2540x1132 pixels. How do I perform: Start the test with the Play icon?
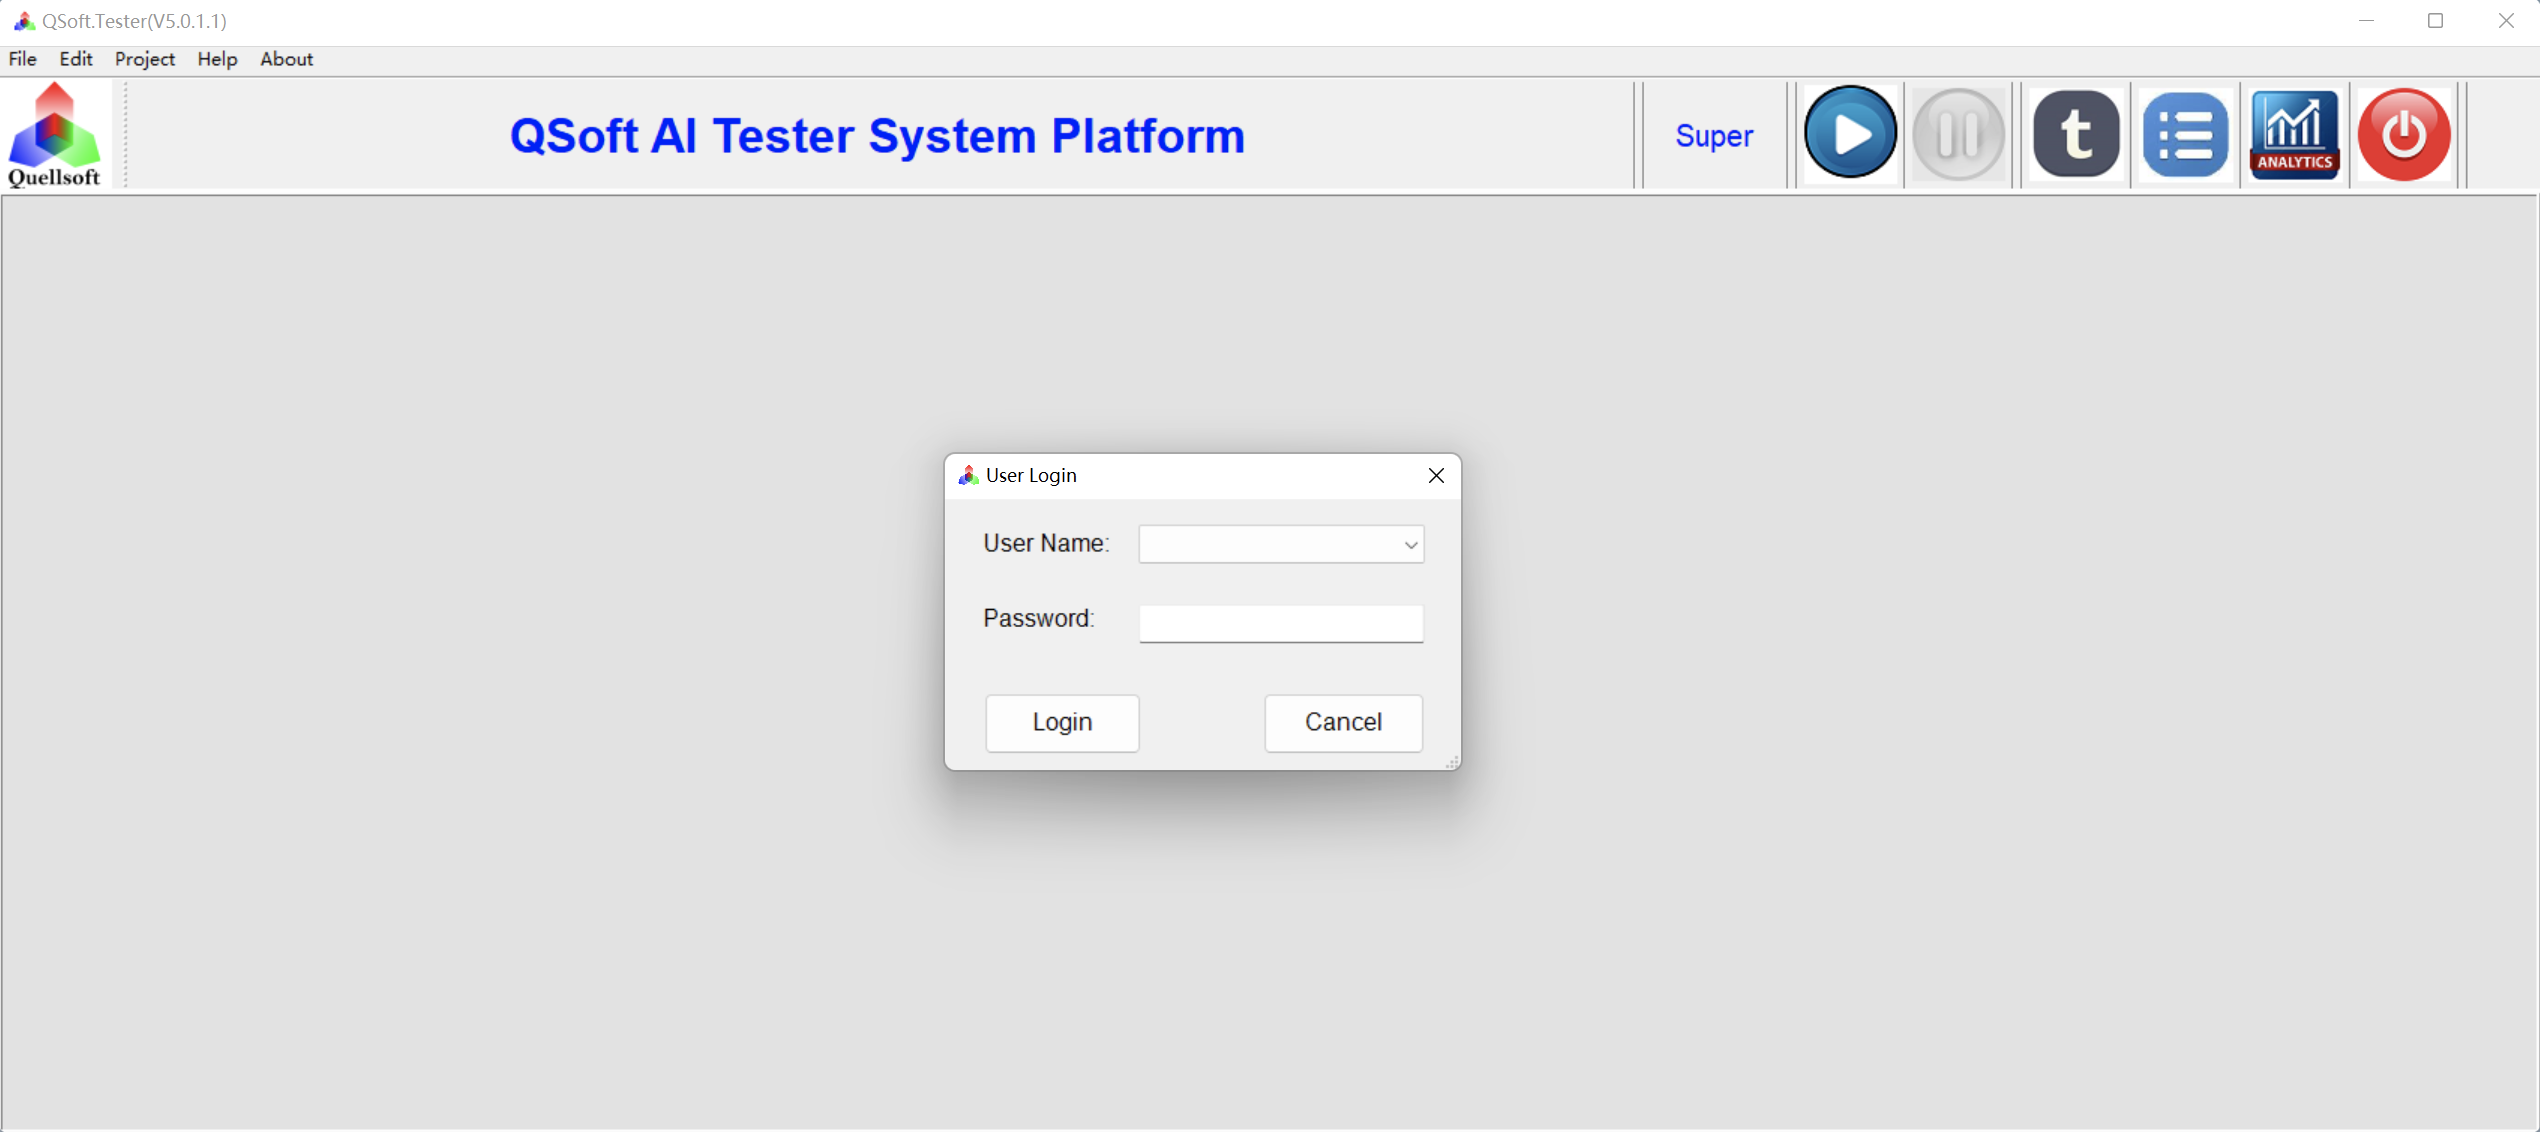click(x=1848, y=134)
